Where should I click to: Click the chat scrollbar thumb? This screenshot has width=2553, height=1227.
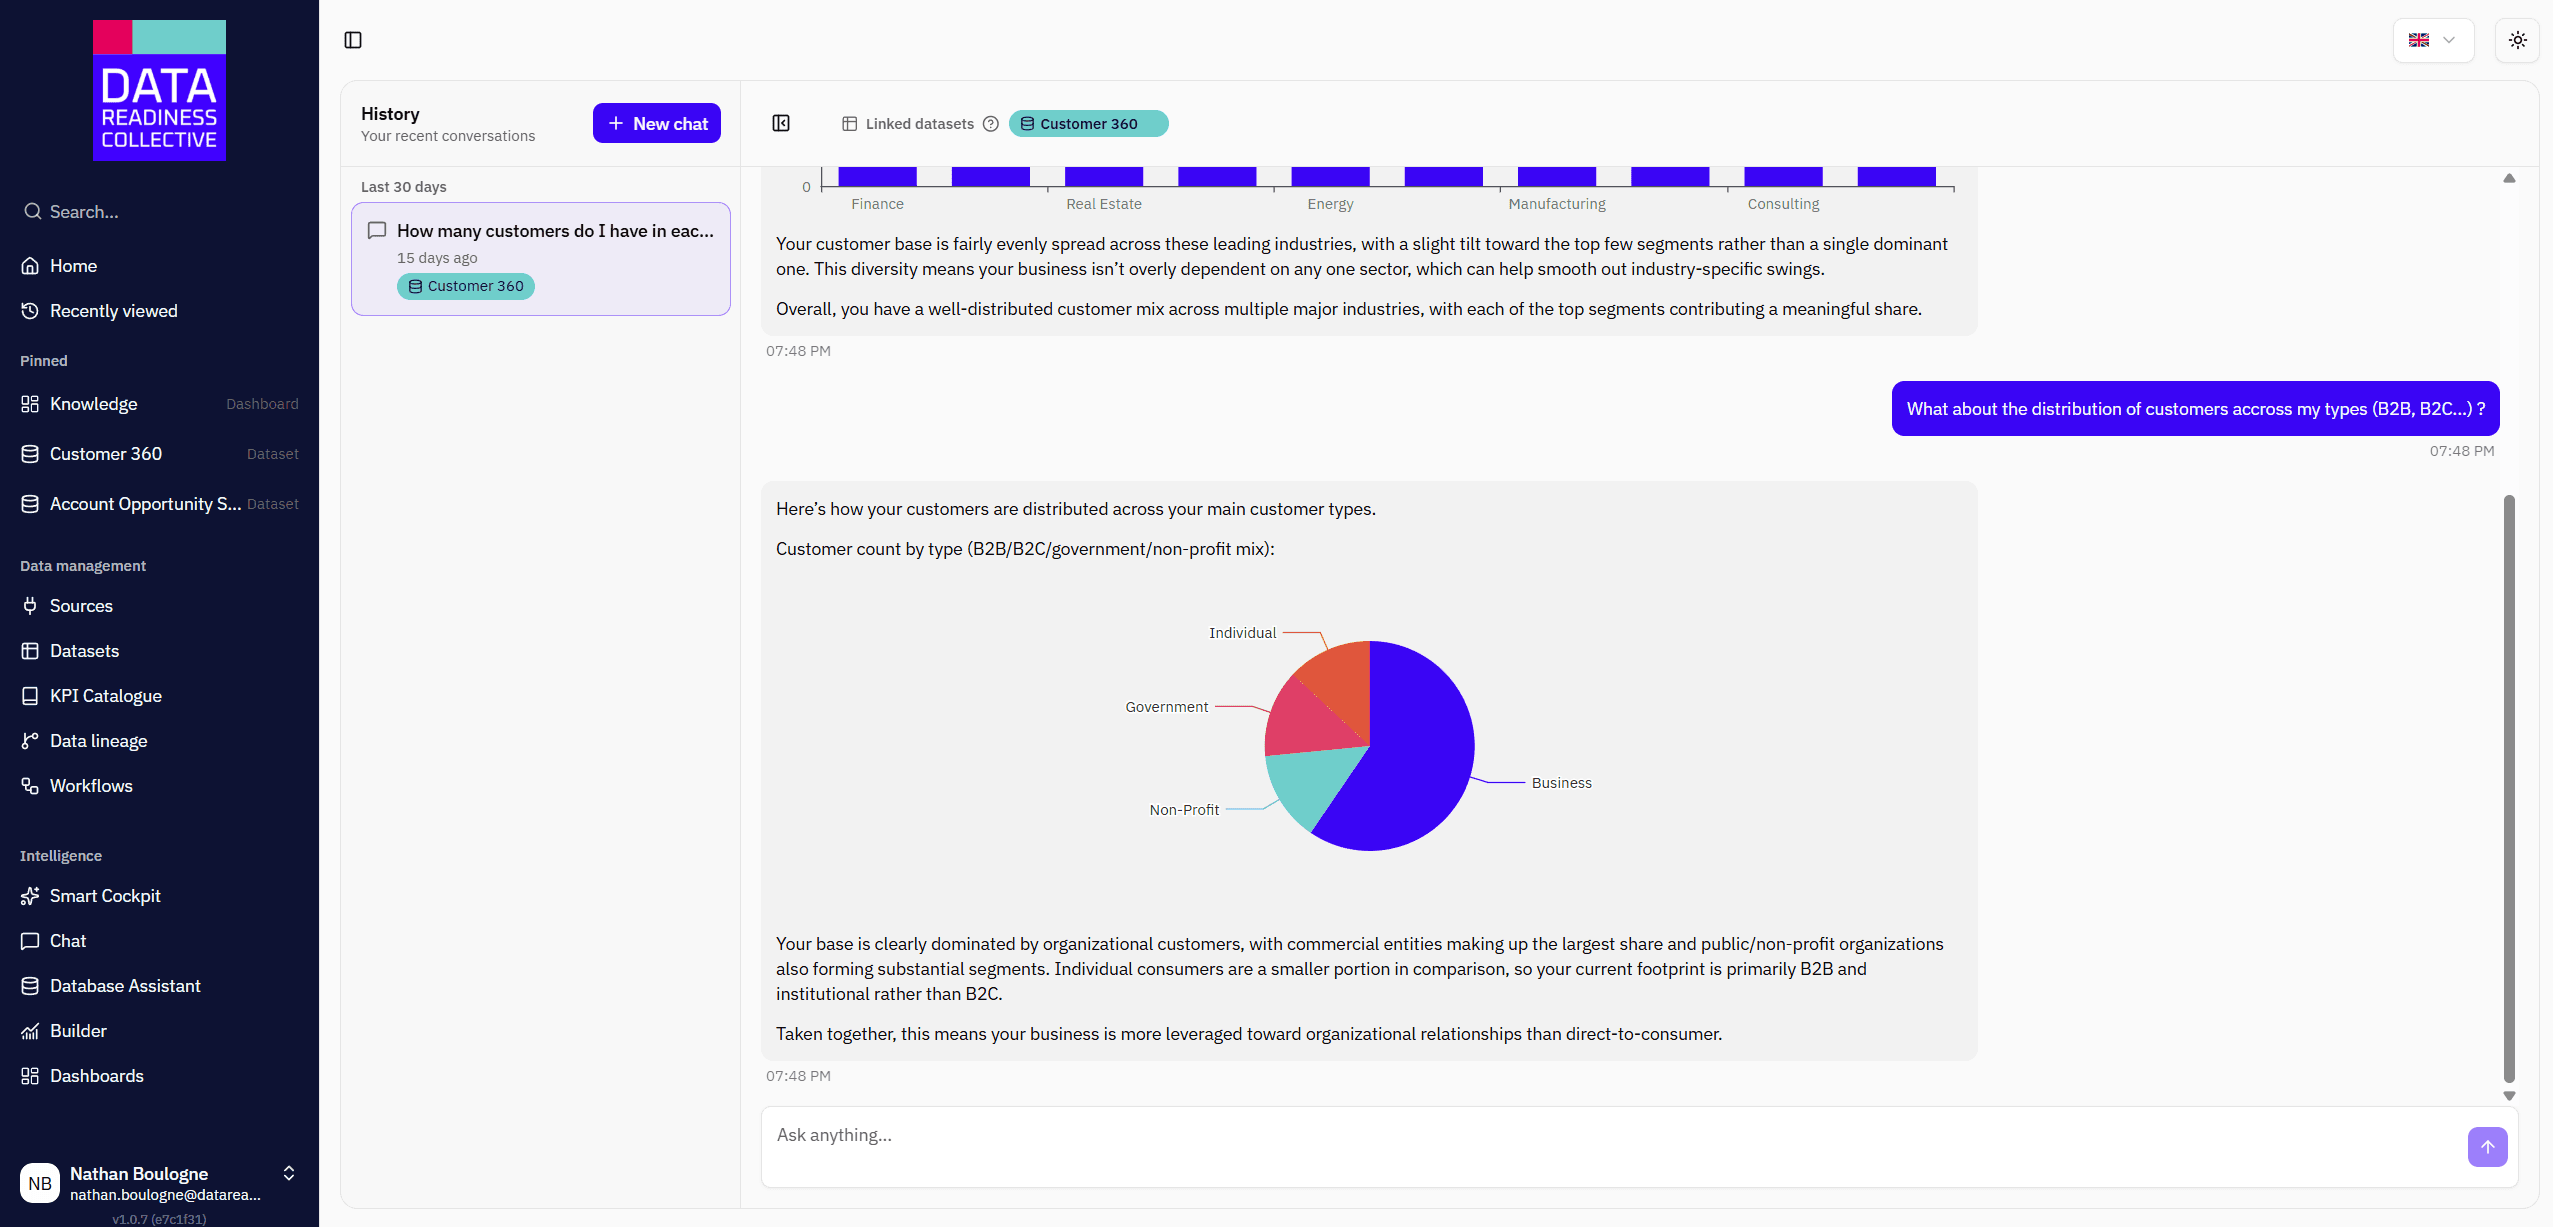[x=2508, y=788]
